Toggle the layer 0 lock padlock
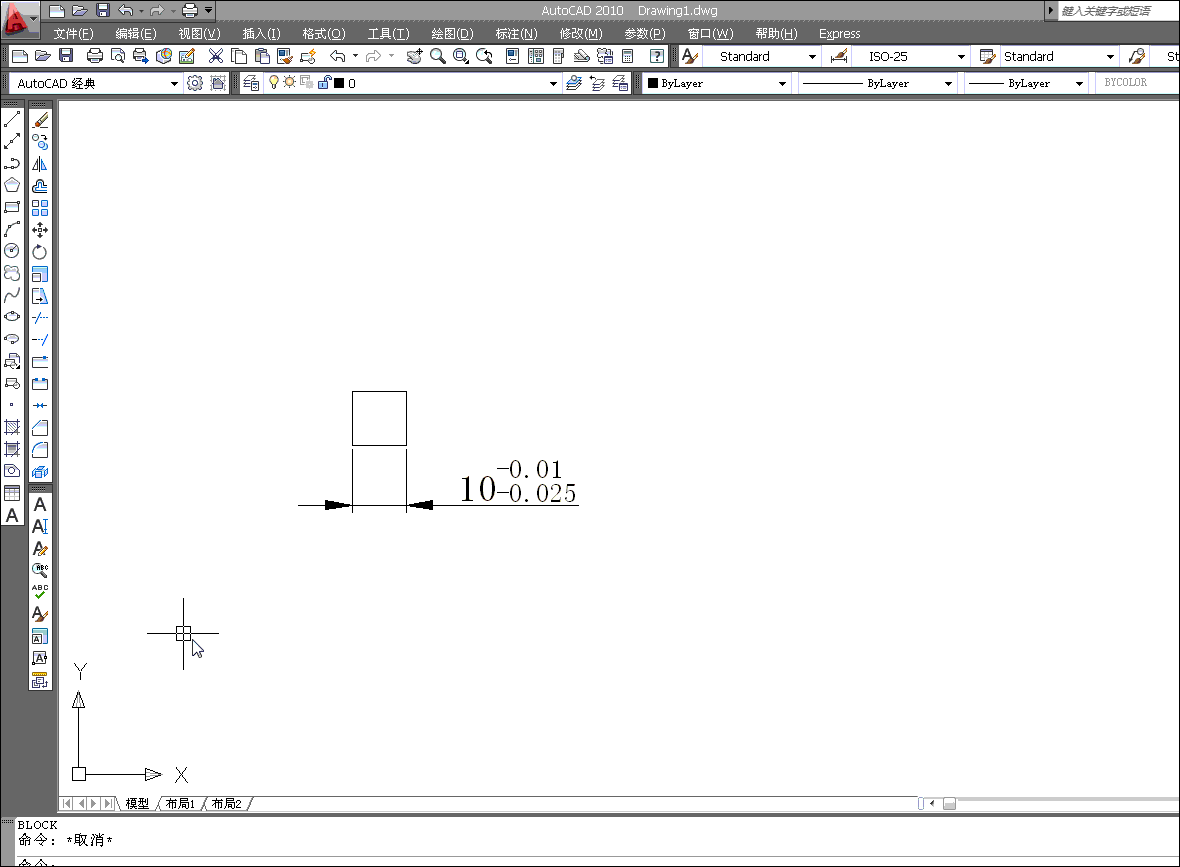Screen dimensions: 1180x867 coord(324,83)
